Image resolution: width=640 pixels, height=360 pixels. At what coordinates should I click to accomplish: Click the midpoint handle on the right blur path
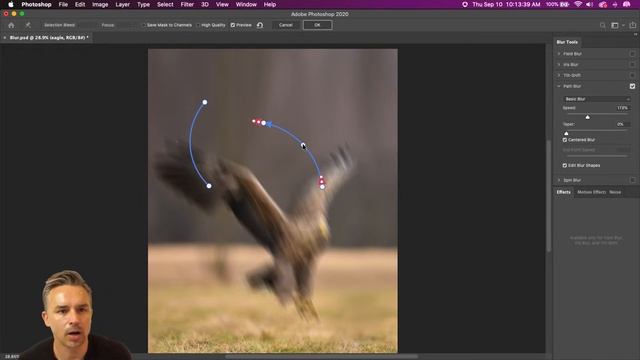tap(303, 145)
